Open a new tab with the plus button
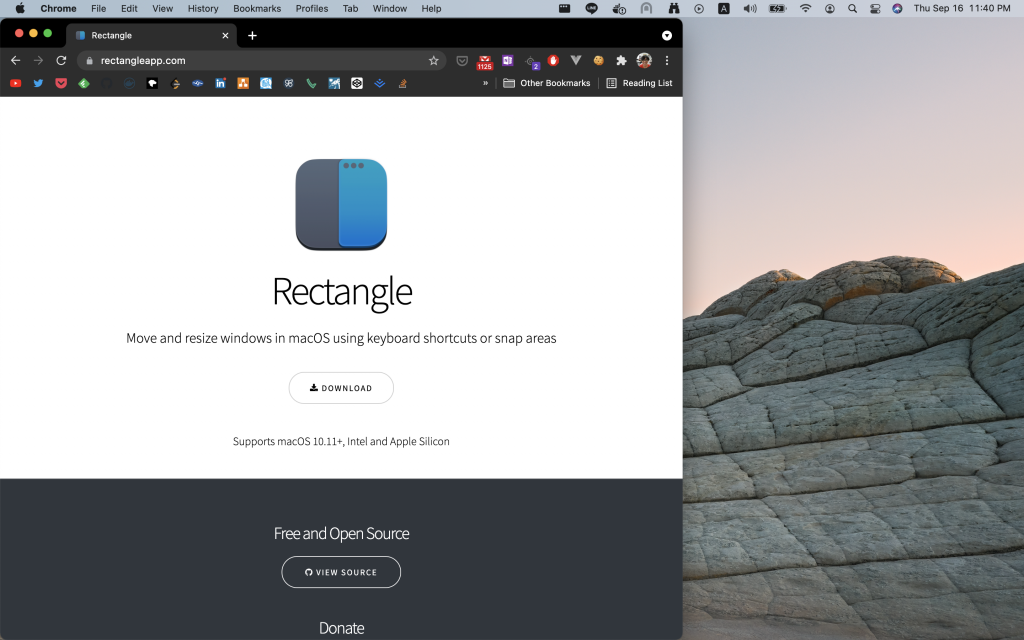This screenshot has height=640, width=1024. pos(252,35)
